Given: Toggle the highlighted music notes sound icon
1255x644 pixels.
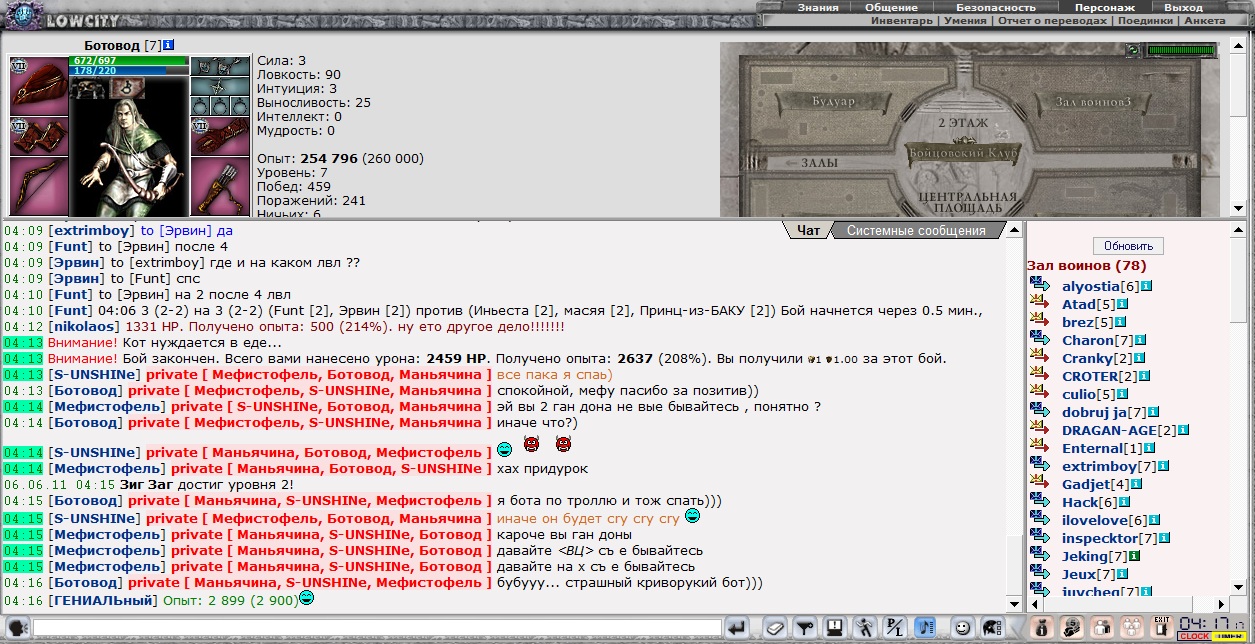Looking at the screenshot, I should (925, 628).
